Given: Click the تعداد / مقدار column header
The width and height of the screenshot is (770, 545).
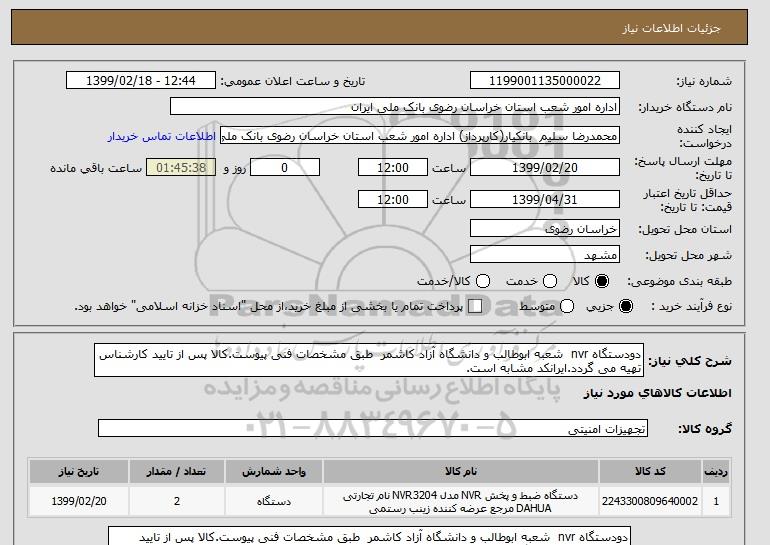Looking at the screenshot, I should tap(177, 471).
